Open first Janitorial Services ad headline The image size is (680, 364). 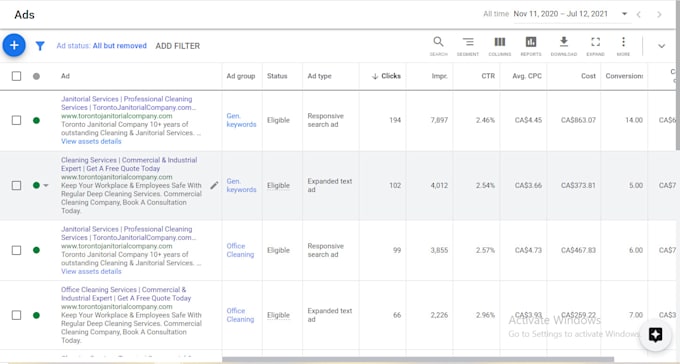pyautogui.click(x=128, y=103)
